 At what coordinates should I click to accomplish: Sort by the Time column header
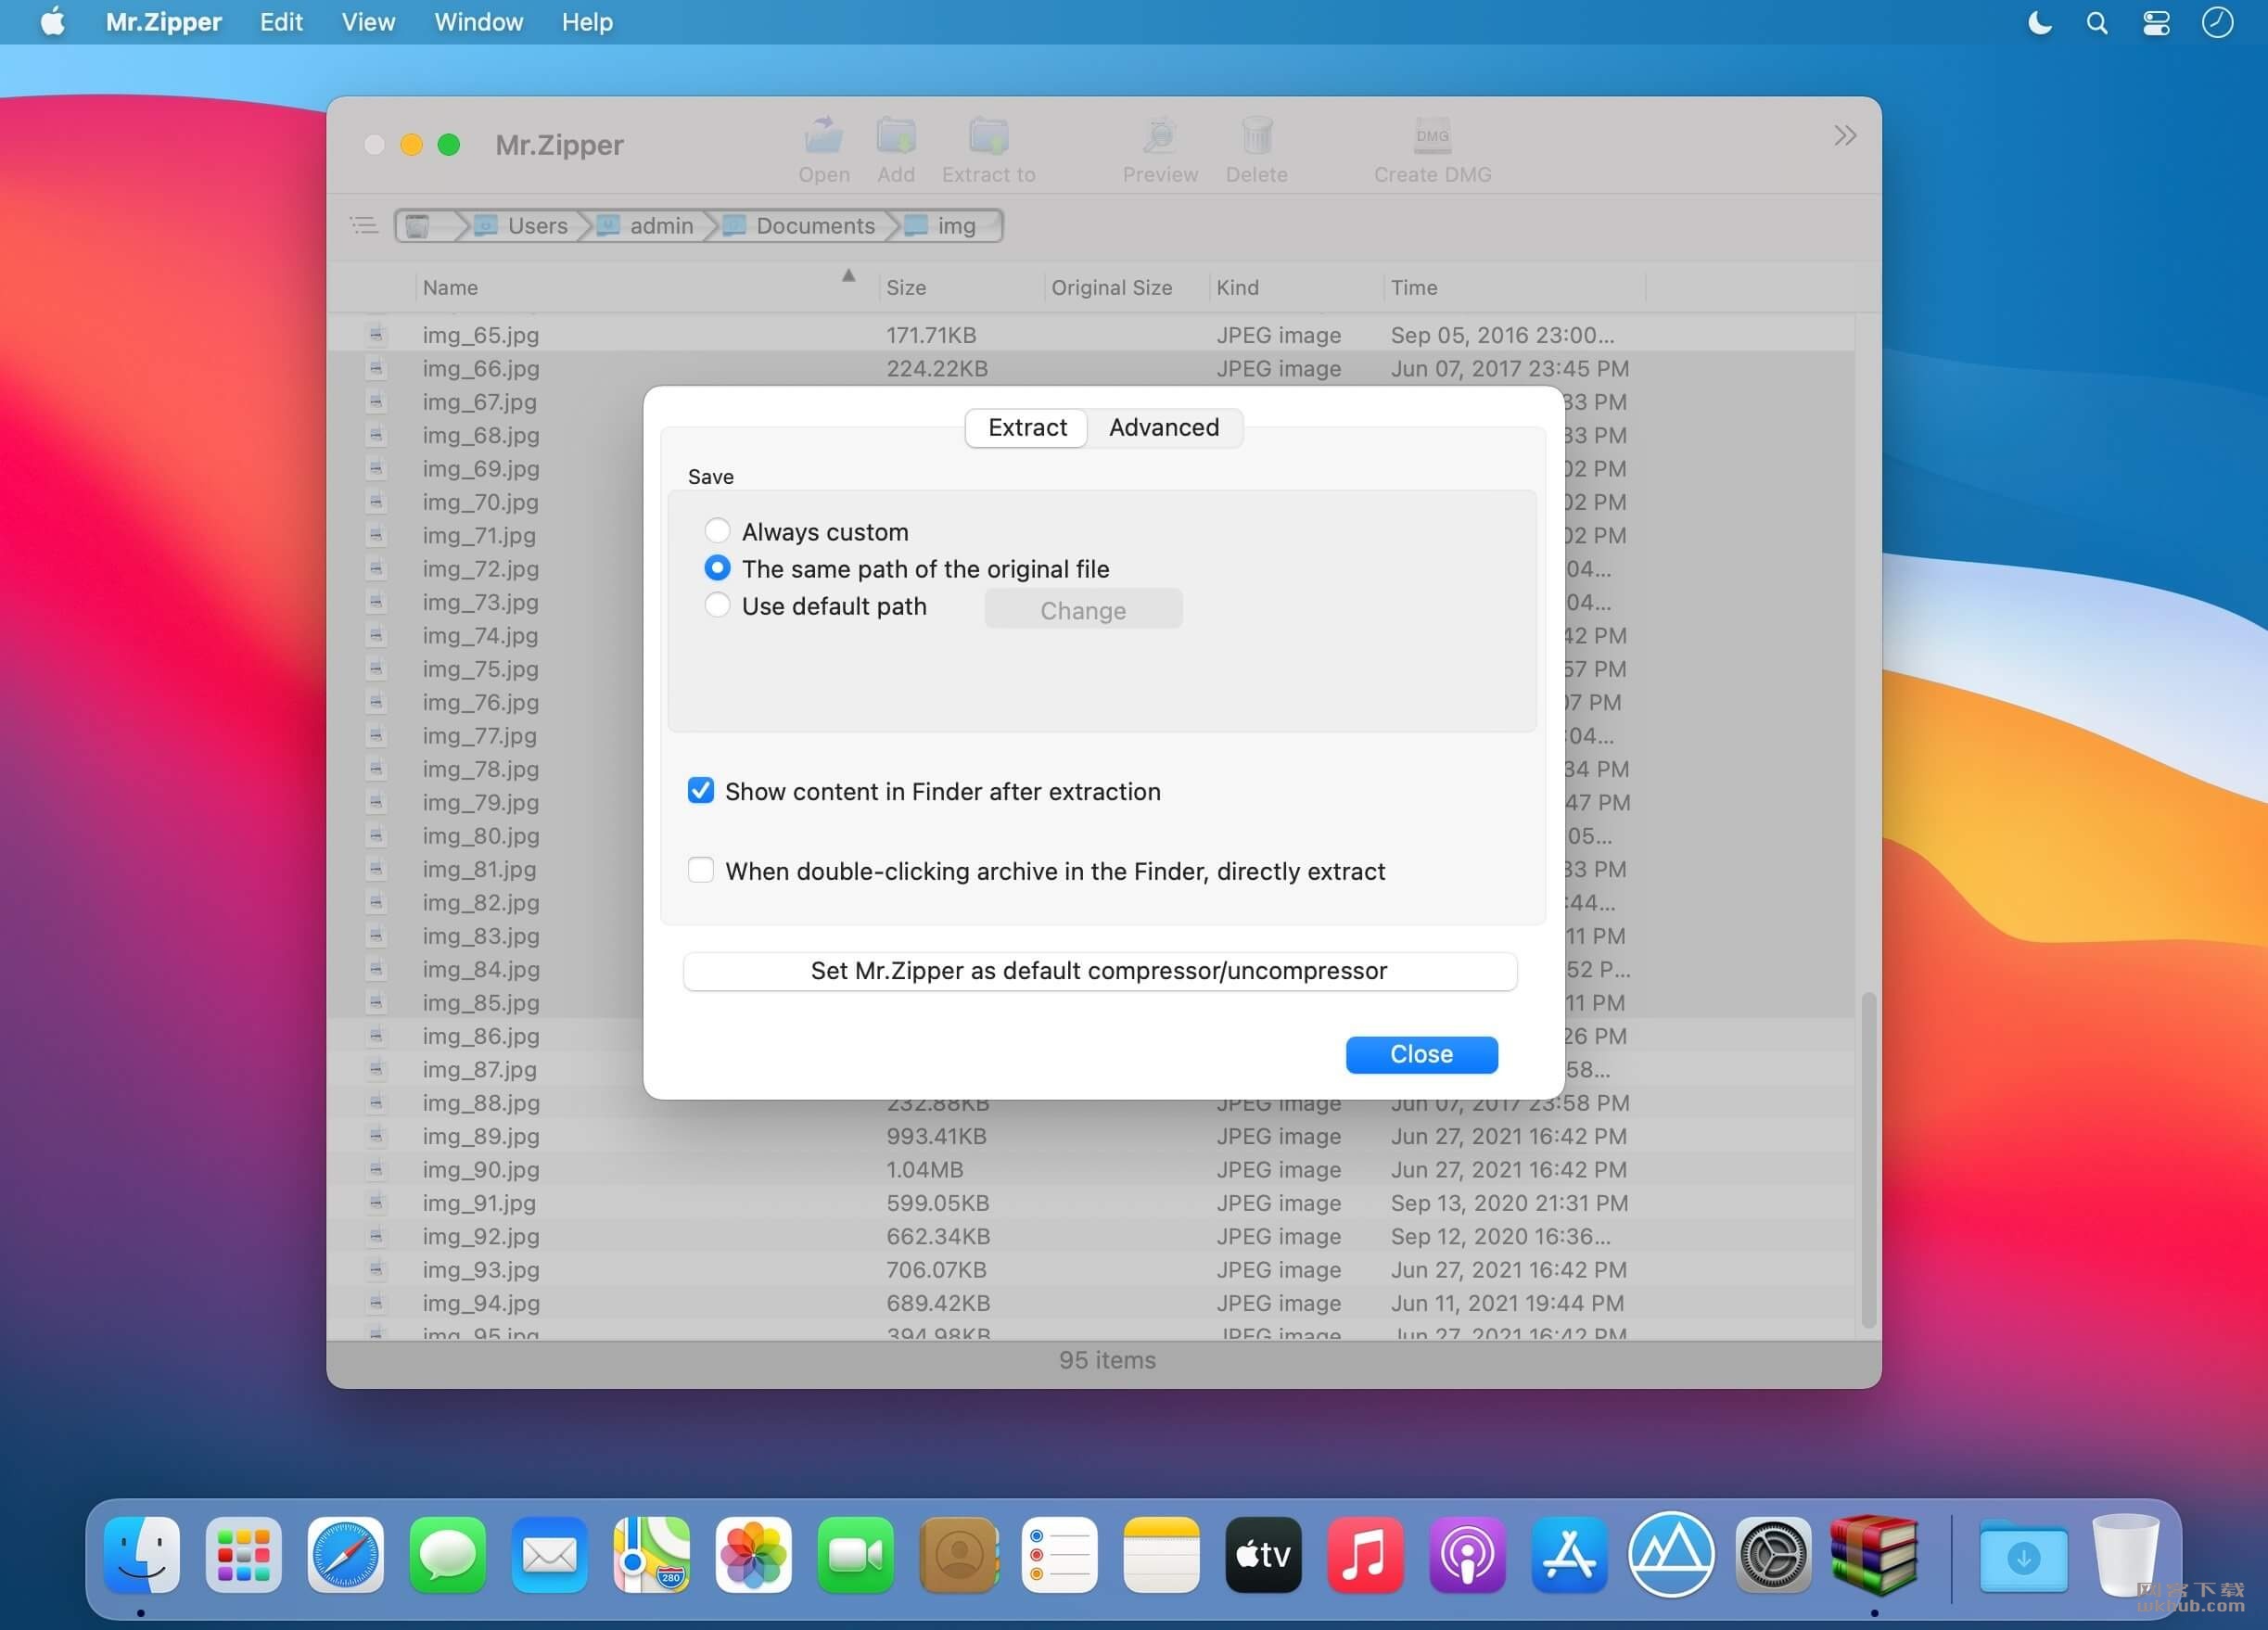click(x=1514, y=287)
